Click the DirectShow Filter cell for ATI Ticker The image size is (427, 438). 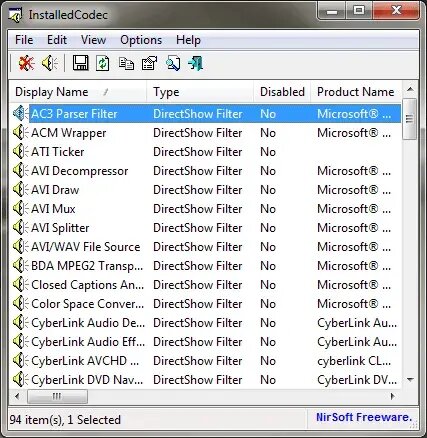(198, 152)
